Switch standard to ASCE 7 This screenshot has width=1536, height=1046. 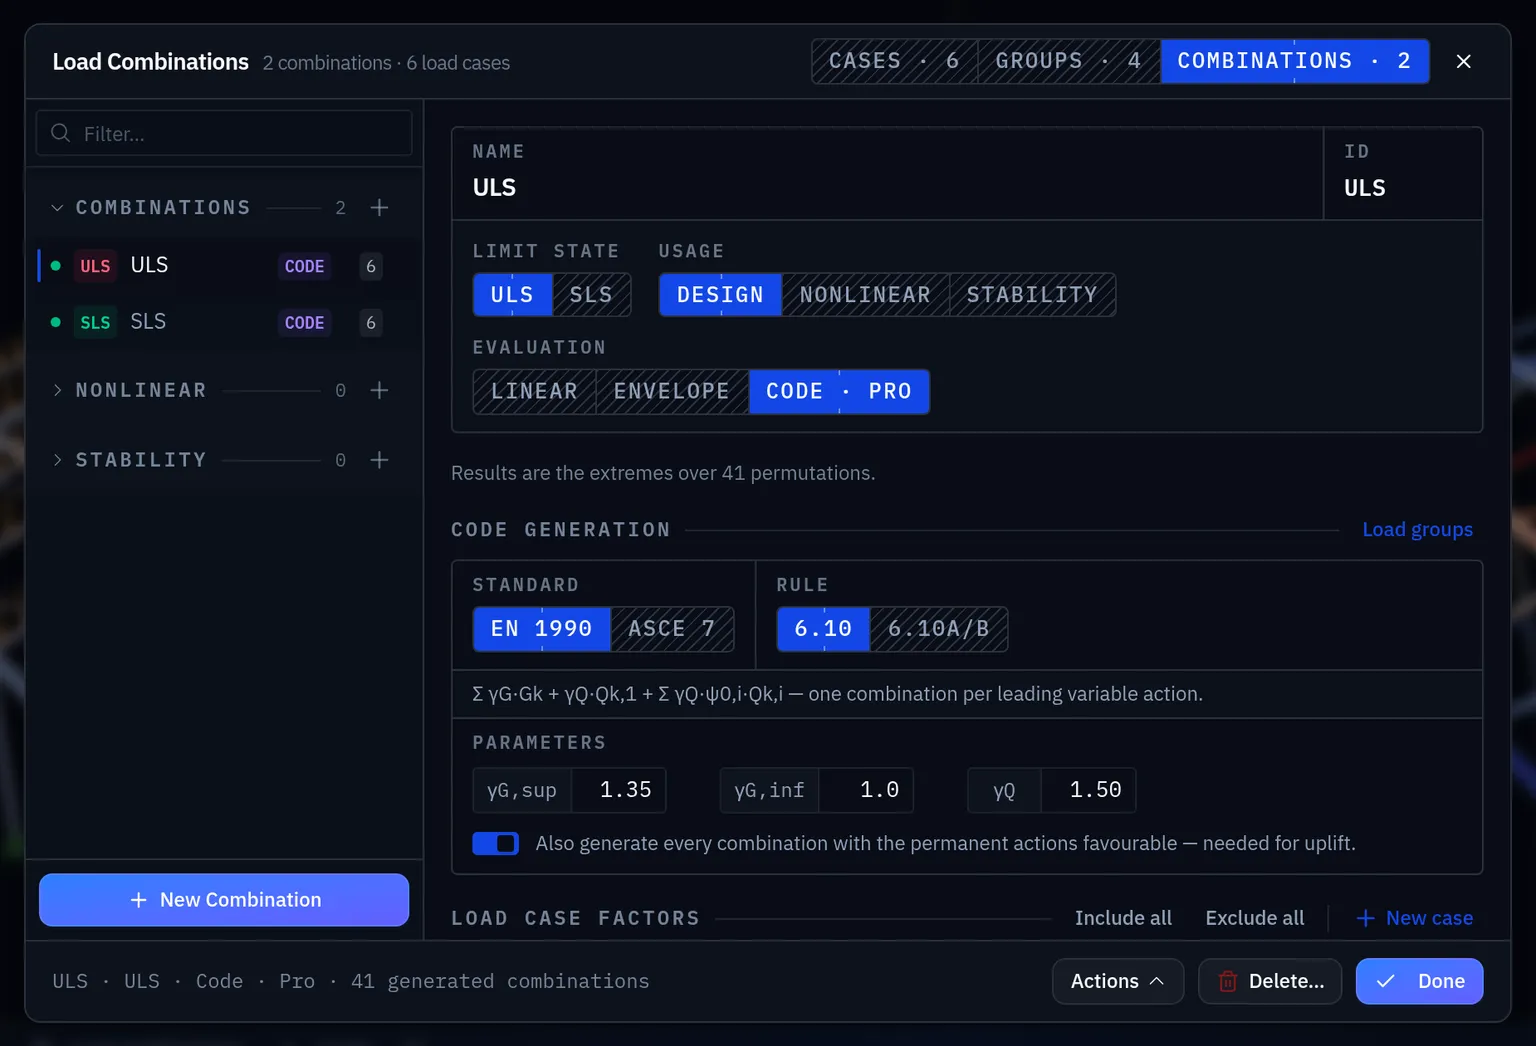672,629
